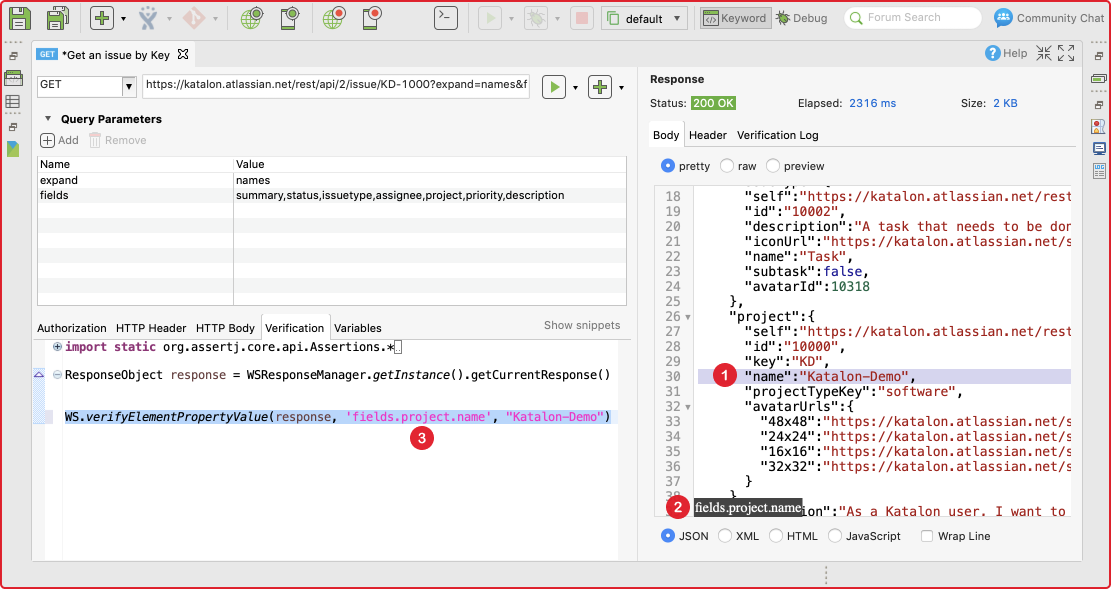1111x589 pixels.
Task: Switch to the HTTP Header tab
Action: tap(151, 328)
